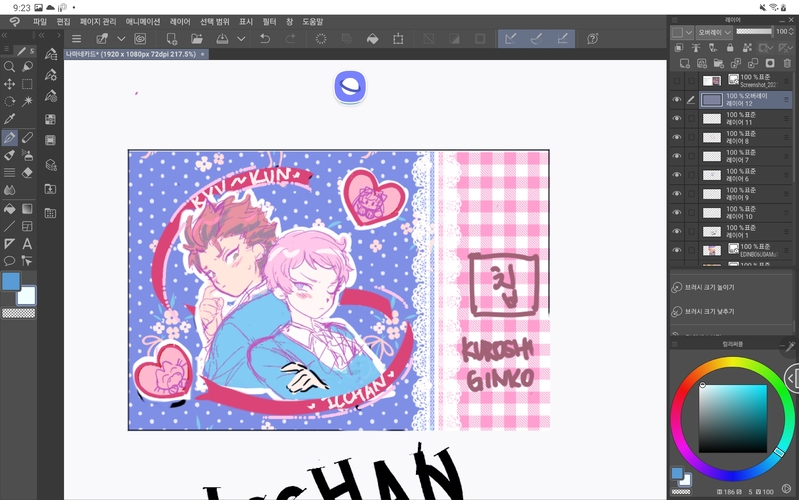Expand the dropdown next to quick-access pen icon
The width and height of the screenshot is (799, 500).
click(121, 39)
